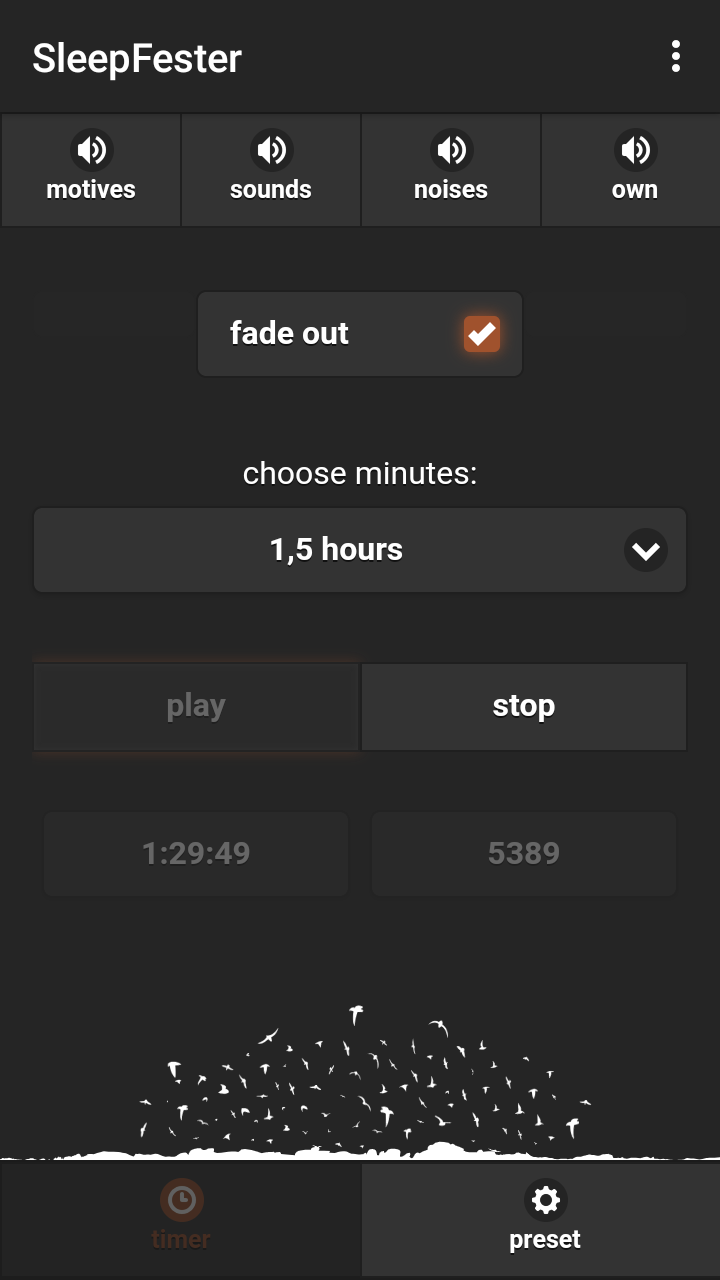Switch to the preset tab label
The width and height of the screenshot is (720, 1280).
(545, 1240)
